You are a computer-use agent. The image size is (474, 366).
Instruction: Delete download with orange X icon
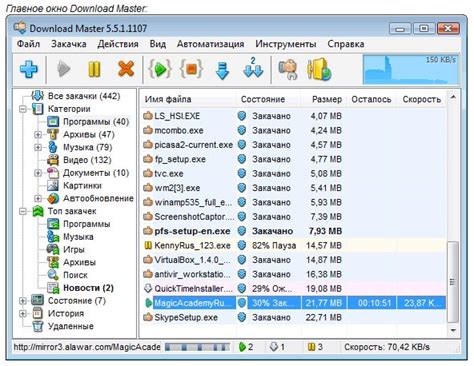point(126,69)
